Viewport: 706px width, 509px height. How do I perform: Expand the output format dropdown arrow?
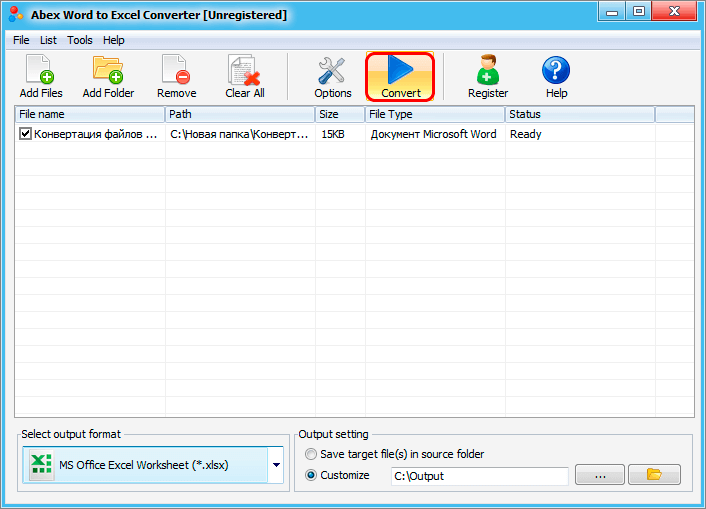(x=276, y=465)
